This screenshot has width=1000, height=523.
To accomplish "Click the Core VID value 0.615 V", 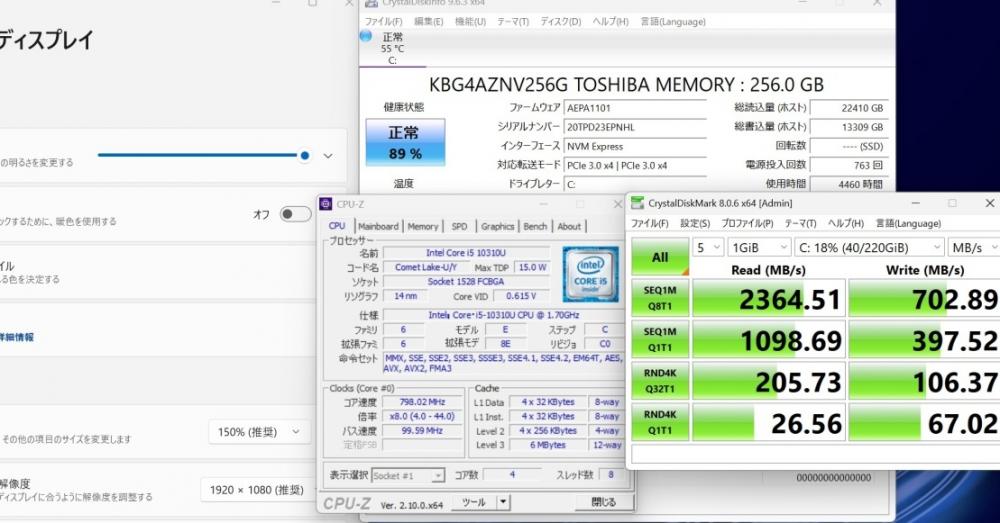I will (x=521, y=296).
